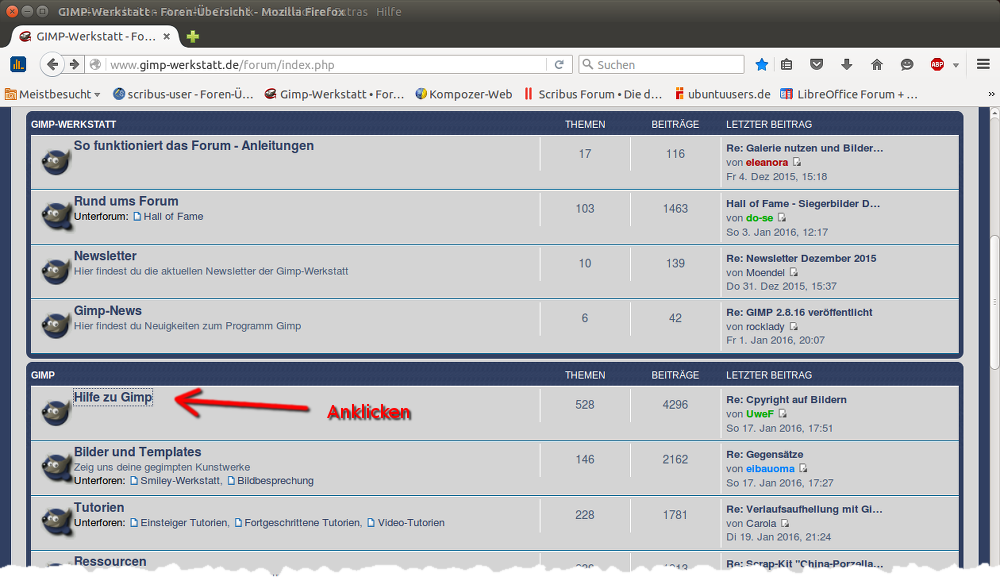This screenshot has width=1000, height=578.
Task: Show more bookmarks chevron
Action: 991,94
